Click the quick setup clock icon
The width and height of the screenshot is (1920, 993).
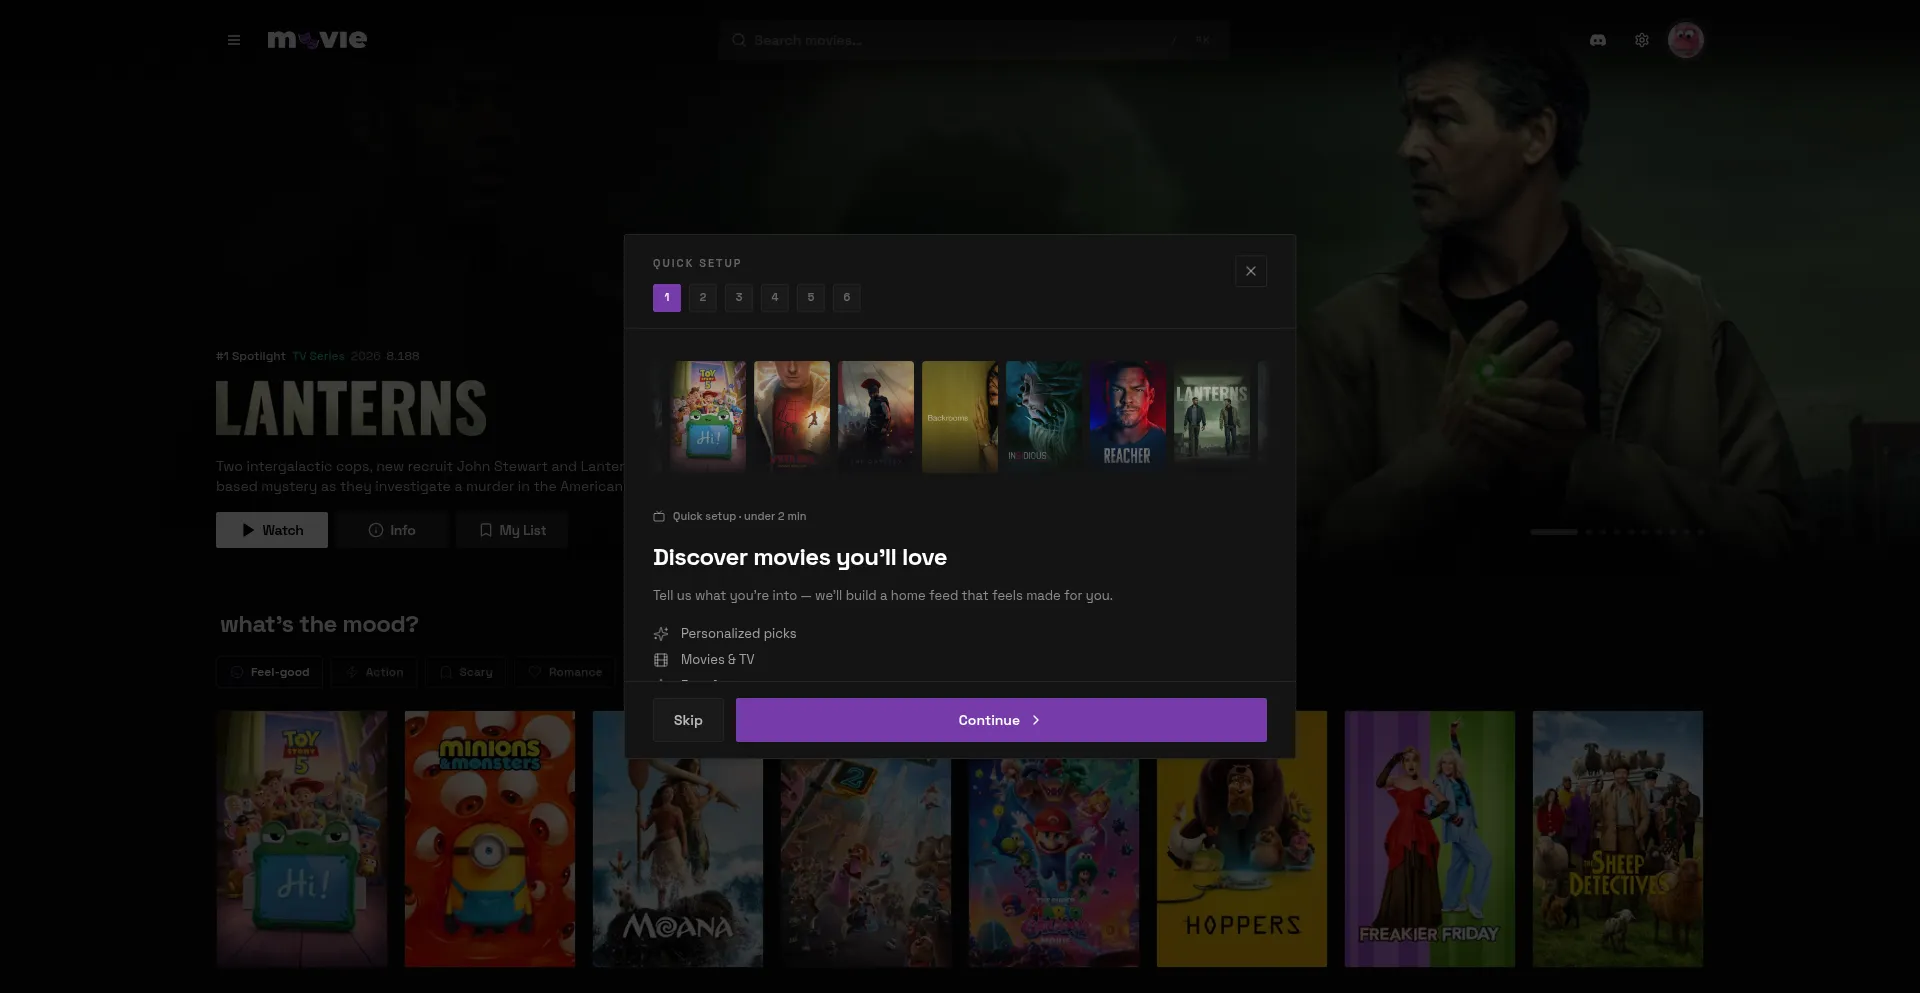point(659,517)
